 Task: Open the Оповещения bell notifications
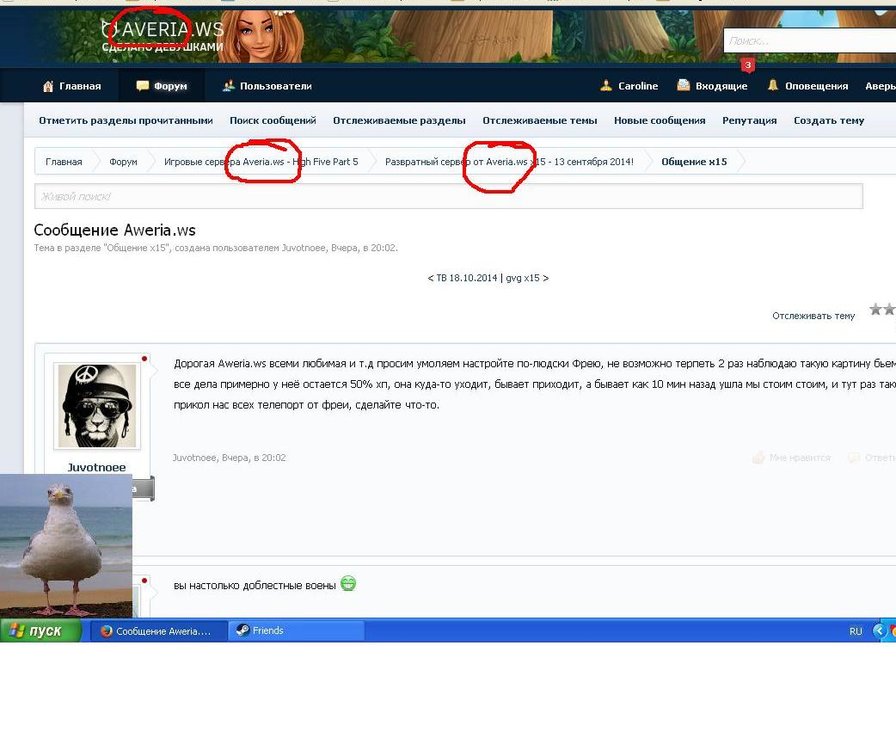773,86
